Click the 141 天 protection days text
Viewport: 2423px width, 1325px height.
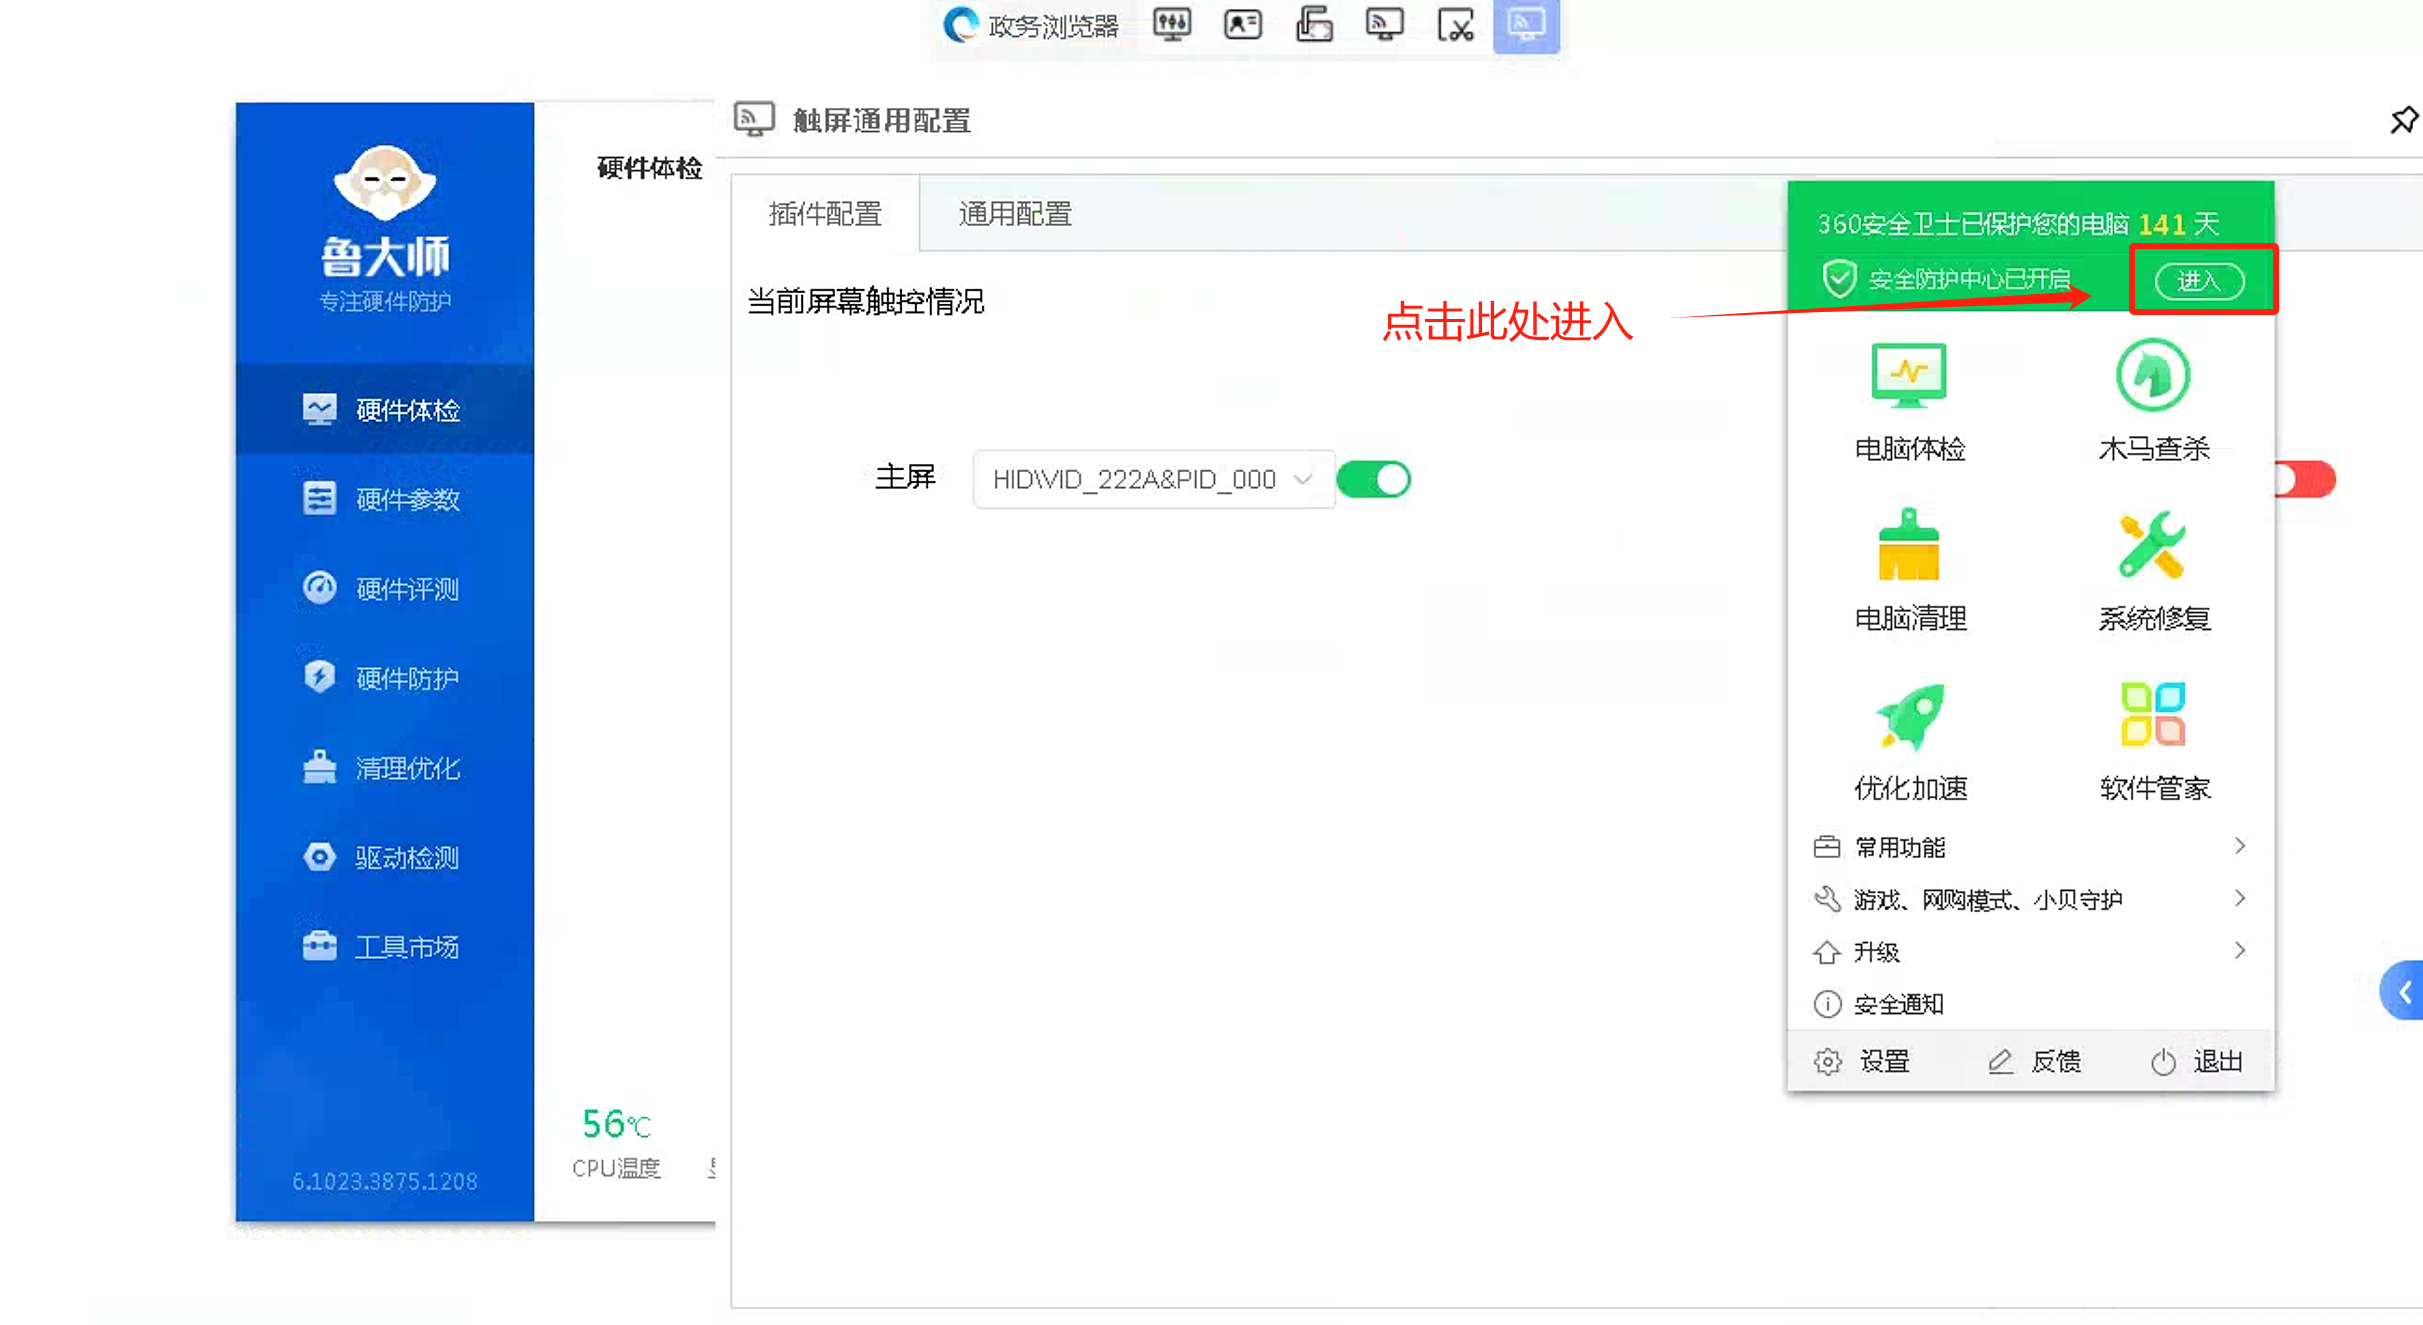2179,223
